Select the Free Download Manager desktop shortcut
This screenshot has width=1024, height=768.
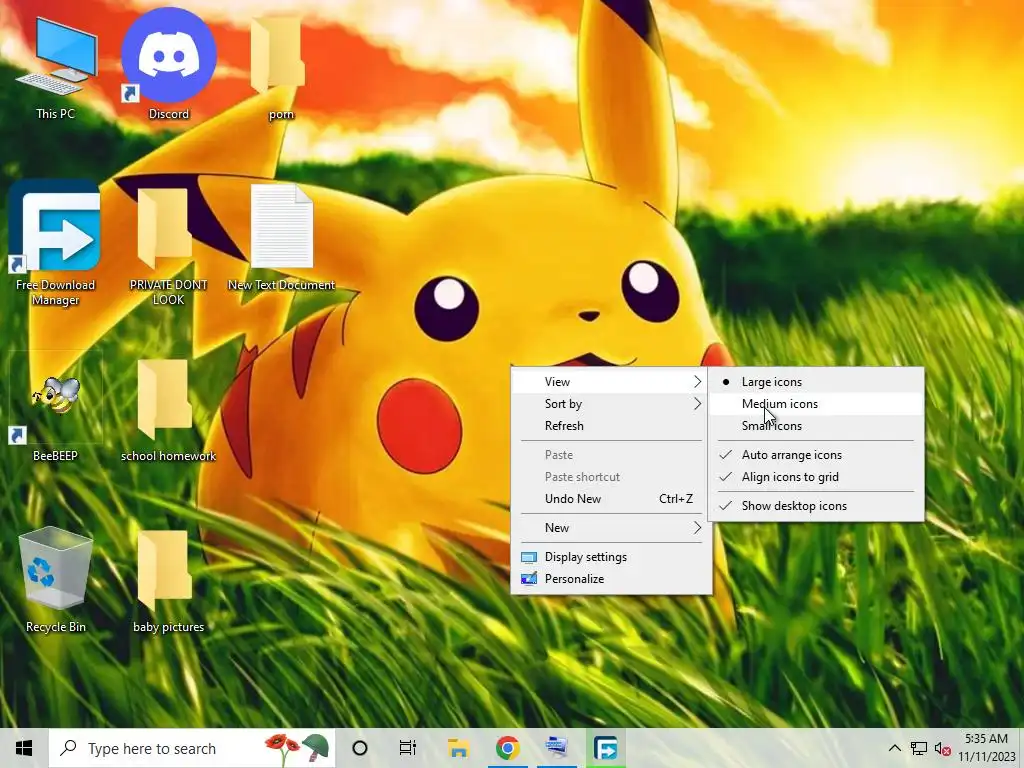click(x=56, y=244)
